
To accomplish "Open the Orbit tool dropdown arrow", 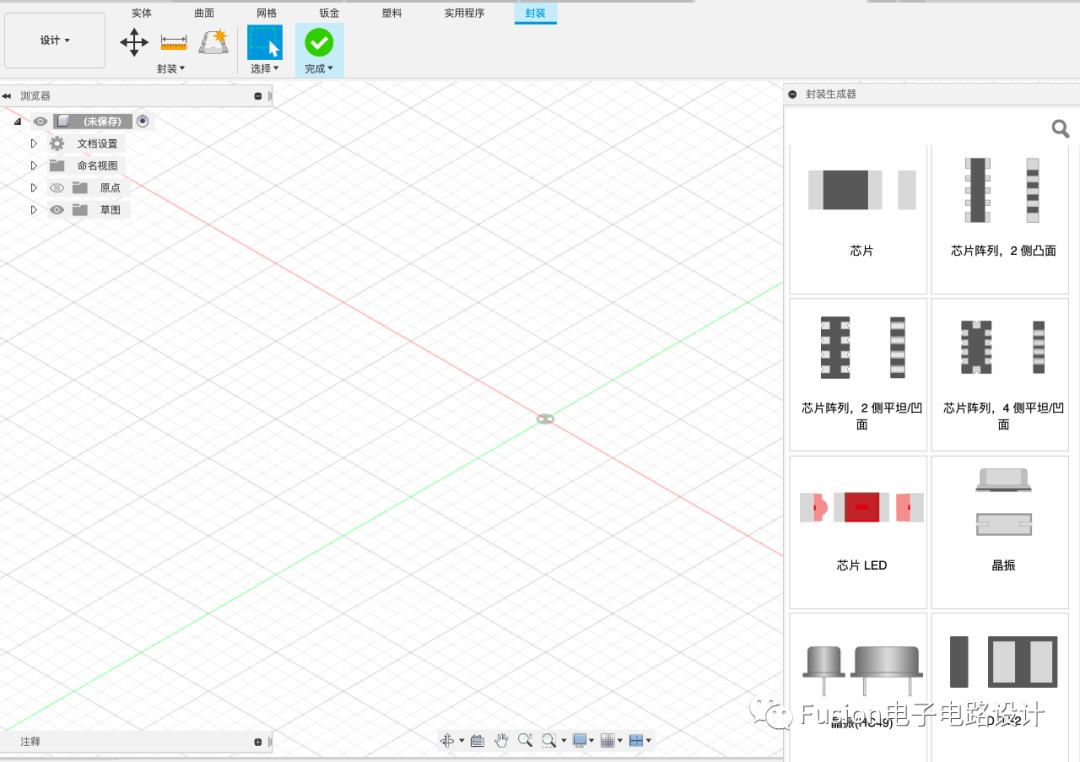I will coord(461,741).
